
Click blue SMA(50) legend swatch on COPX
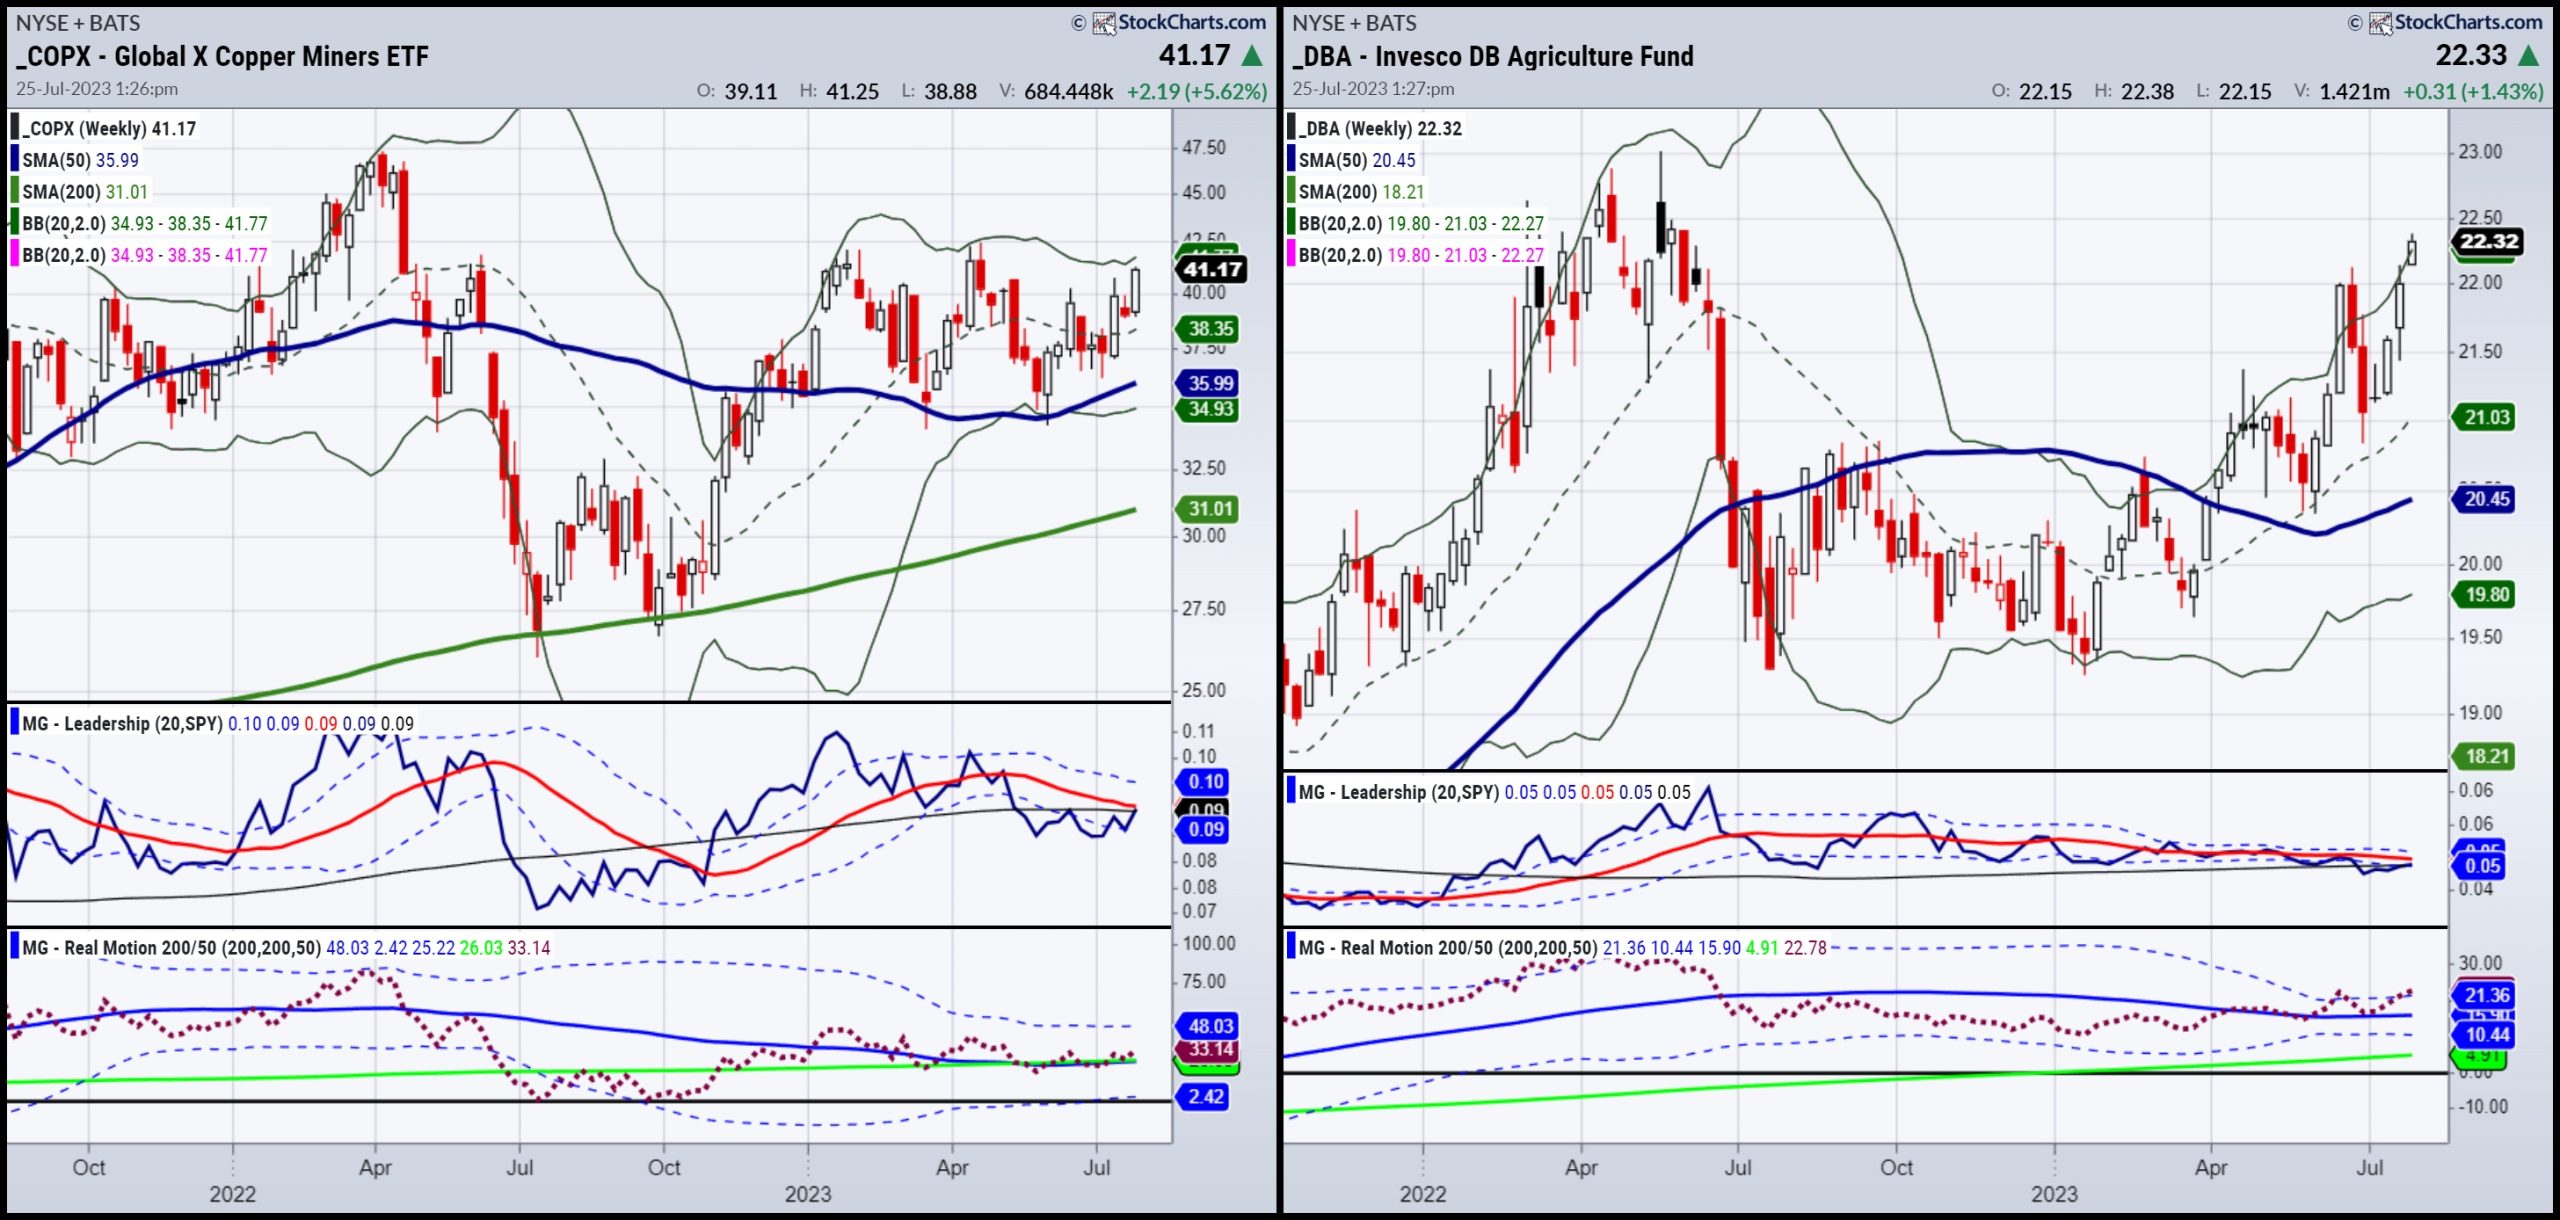[15, 160]
